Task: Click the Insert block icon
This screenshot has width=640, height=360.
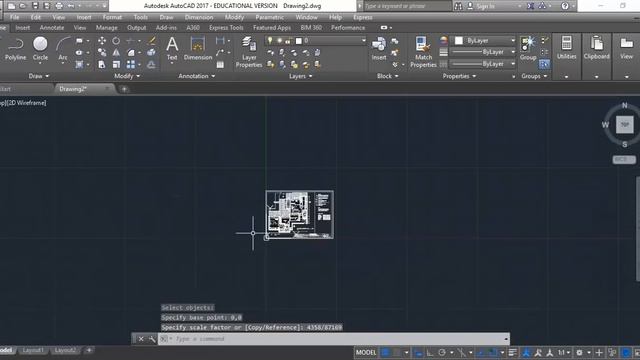Action: pos(379,49)
